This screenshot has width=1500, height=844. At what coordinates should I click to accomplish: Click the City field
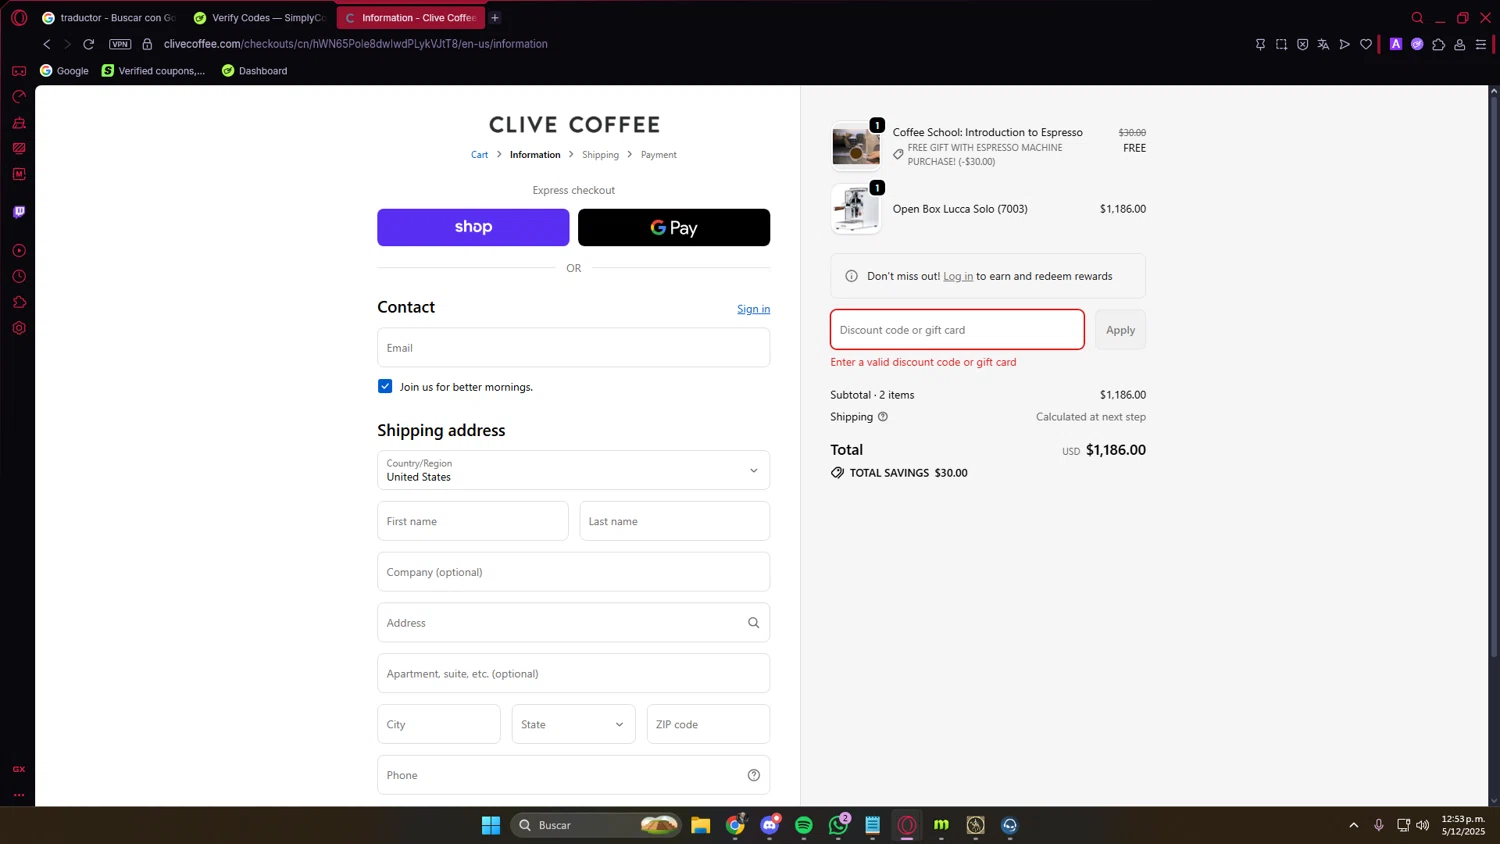439,724
